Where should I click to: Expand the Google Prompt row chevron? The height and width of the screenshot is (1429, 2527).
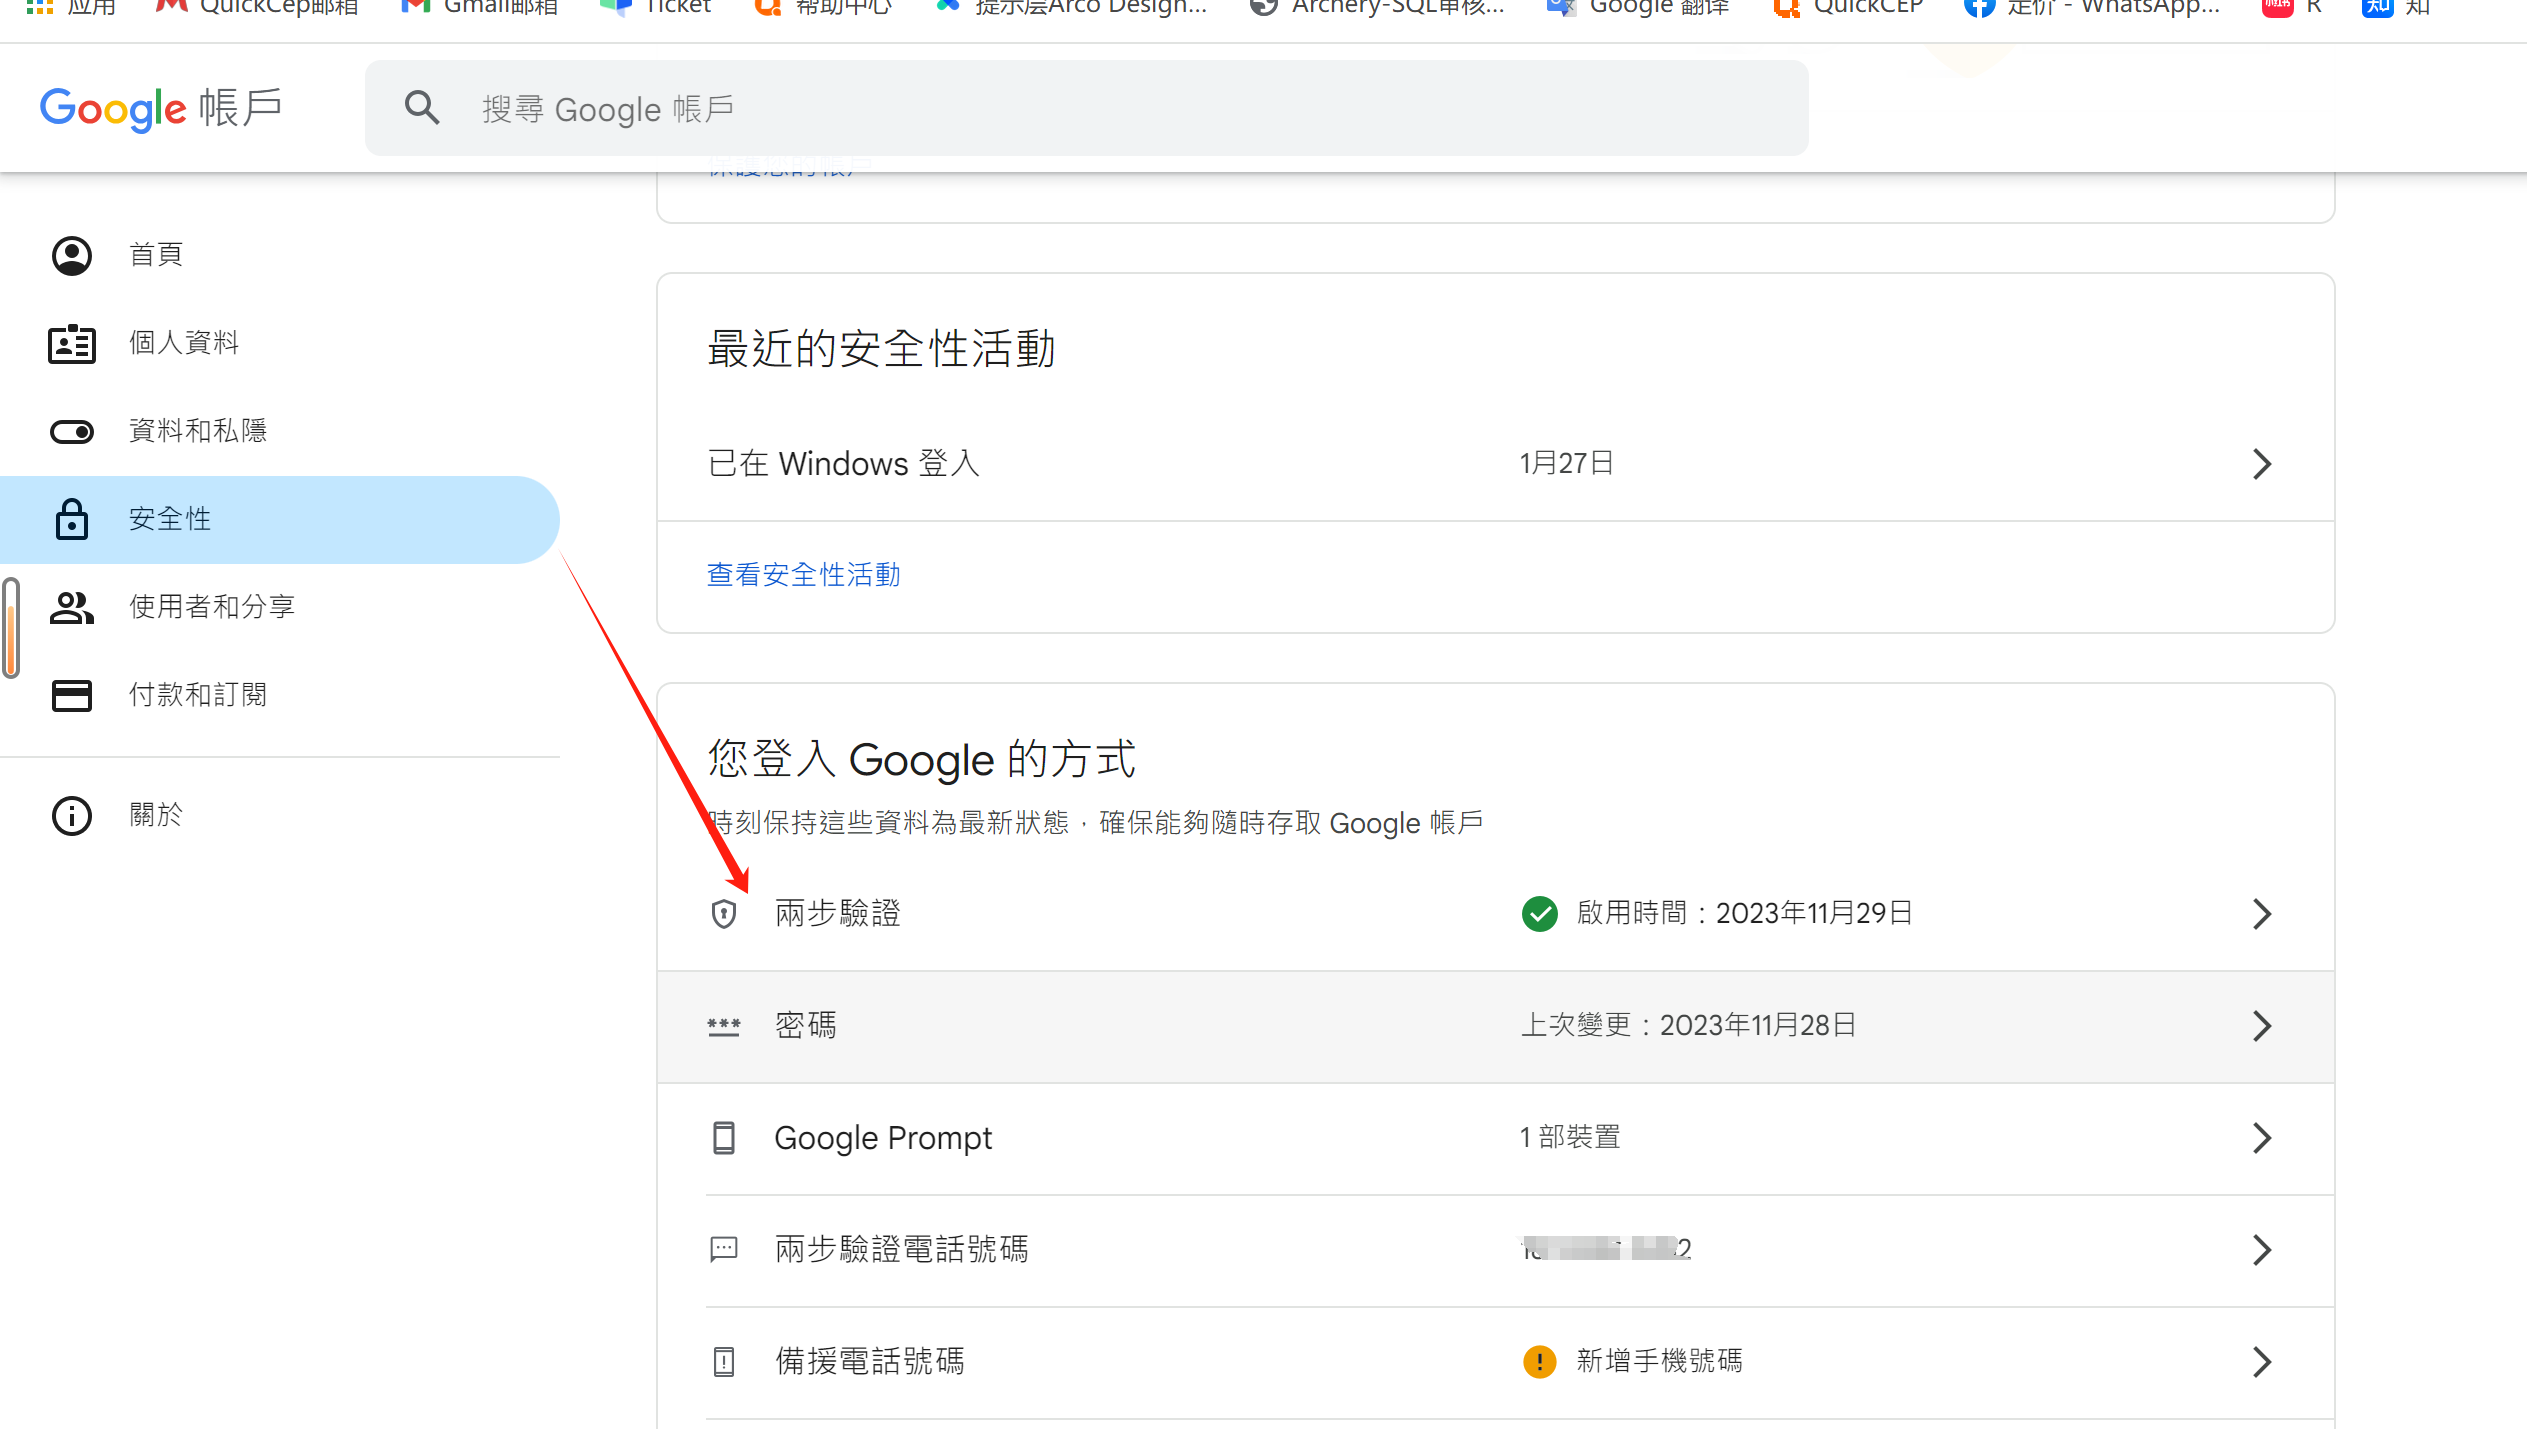tap(2262, 1138)
